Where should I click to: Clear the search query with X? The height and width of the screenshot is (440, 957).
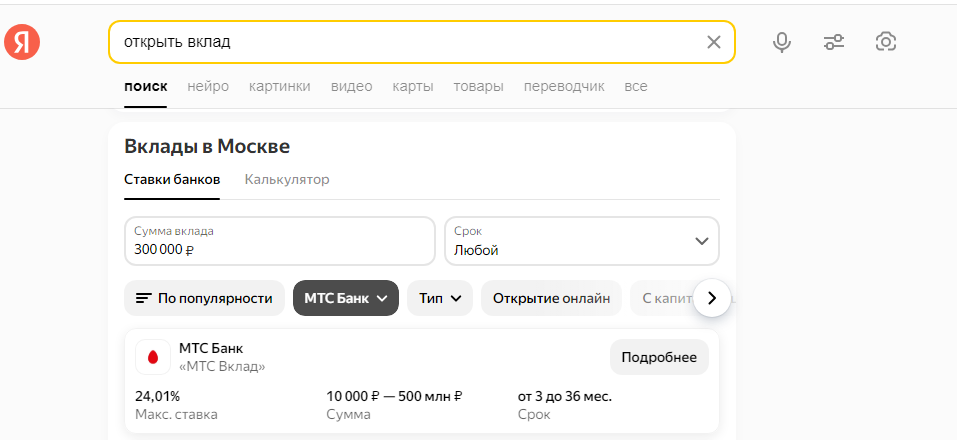[713, 42]
